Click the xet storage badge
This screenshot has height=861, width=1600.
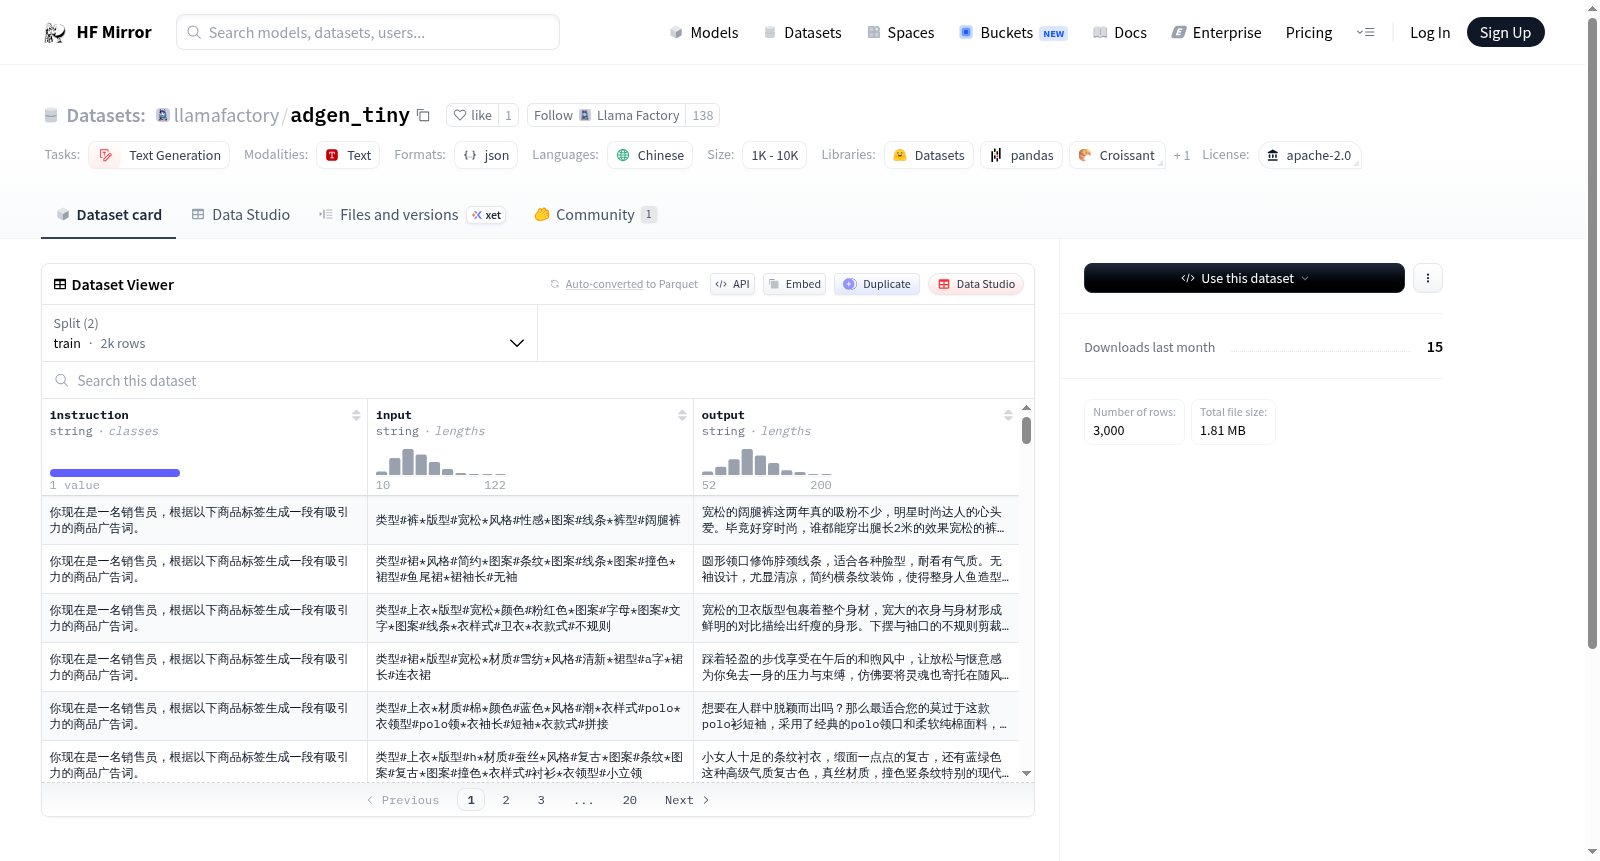(x=487, y=215)
